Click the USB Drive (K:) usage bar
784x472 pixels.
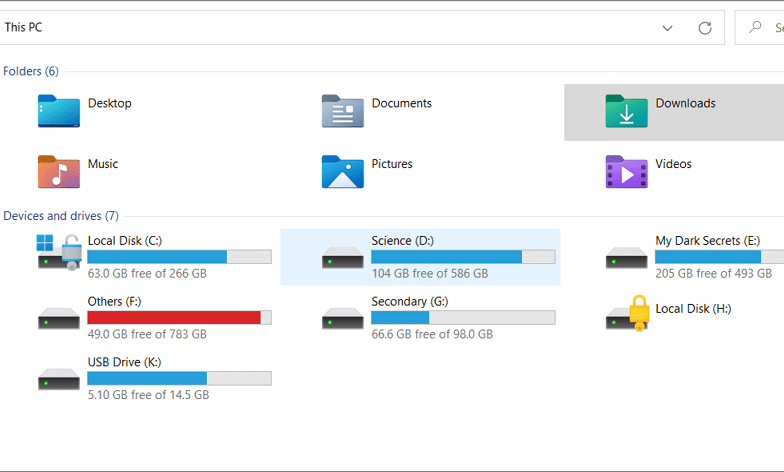point(180,378)
